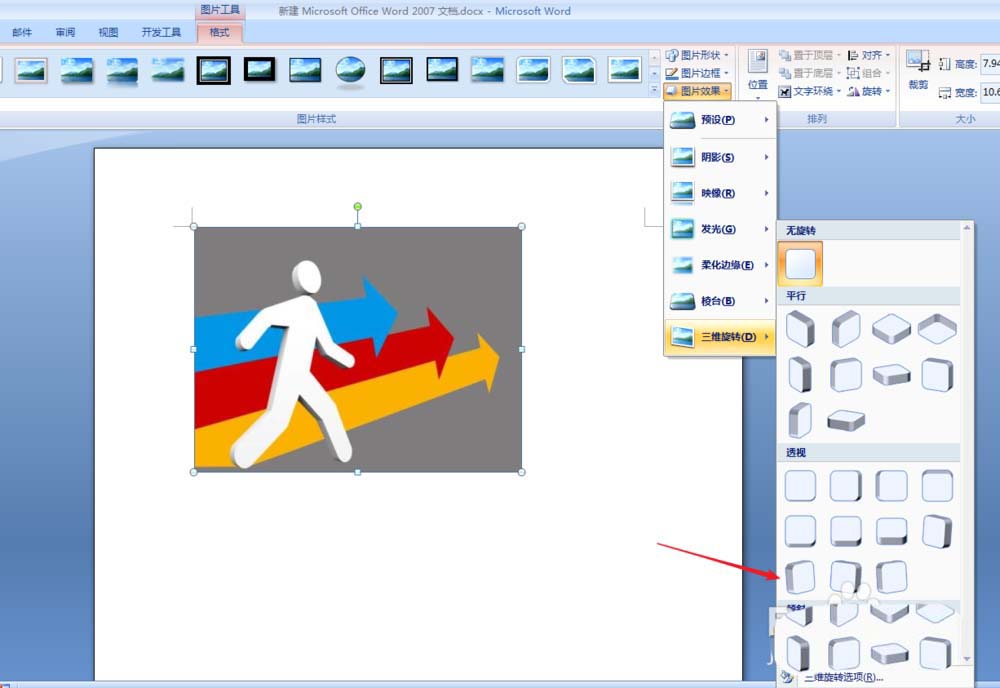Screen dimensions: 1000x688
Task: Apply first preset in 平行 section's second row
Action: [800, 374]
